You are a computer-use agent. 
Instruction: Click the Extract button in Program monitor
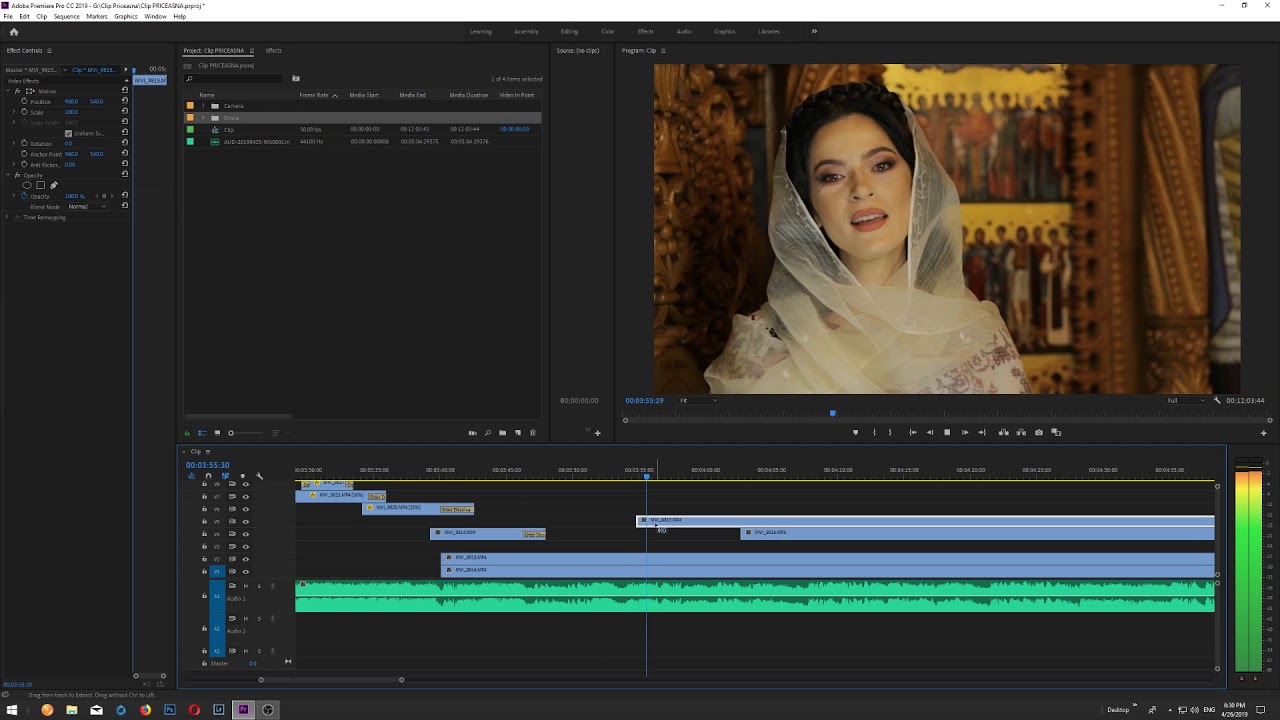click(x=1021, y=432)
